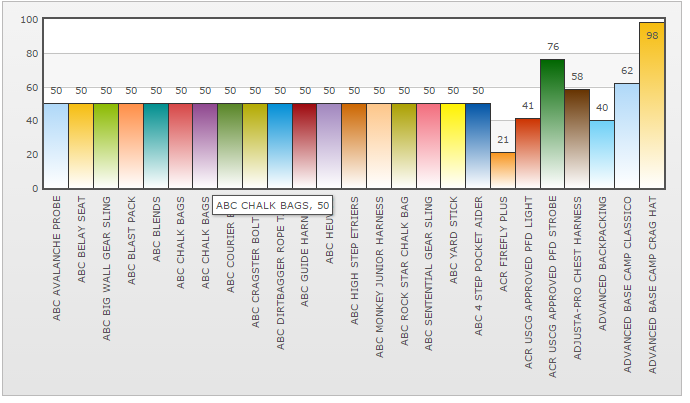Screen dimensions: 690x403
Task: Click the 'ADJUSTA-PRO CHEST HARNESS' axis label
Action: 578,278
